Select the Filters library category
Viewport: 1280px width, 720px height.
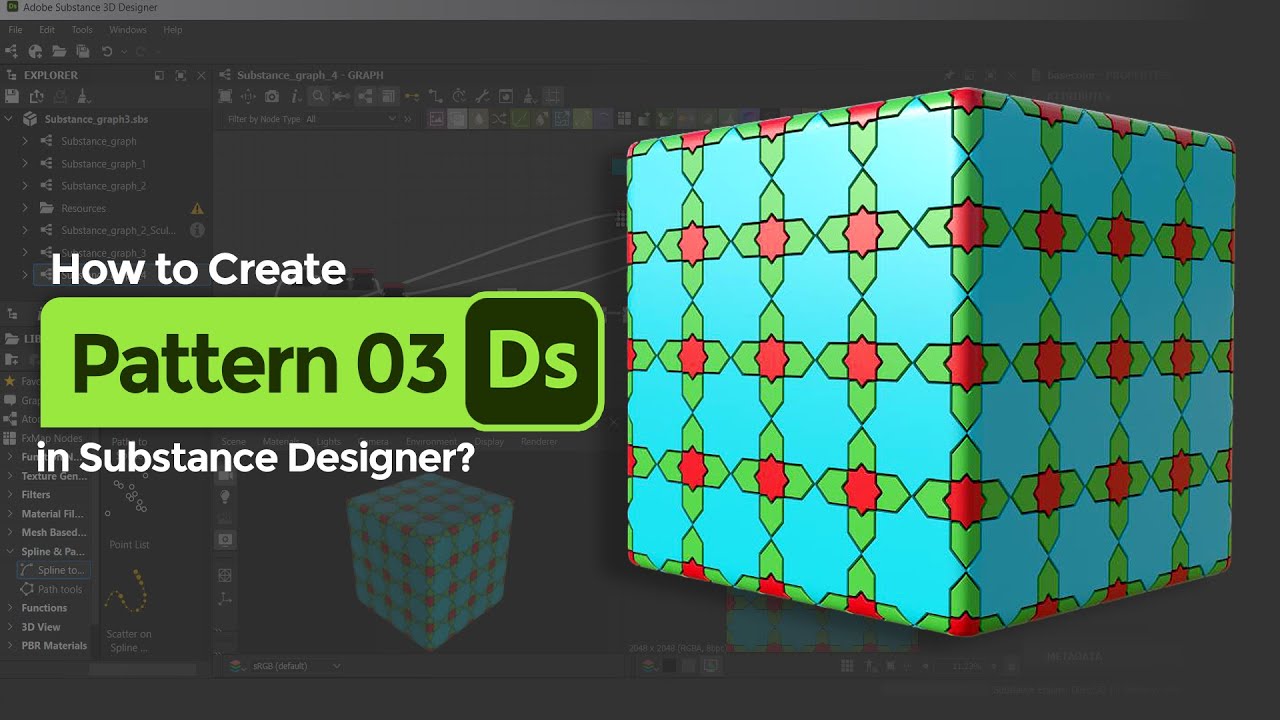tap(36, 494)
